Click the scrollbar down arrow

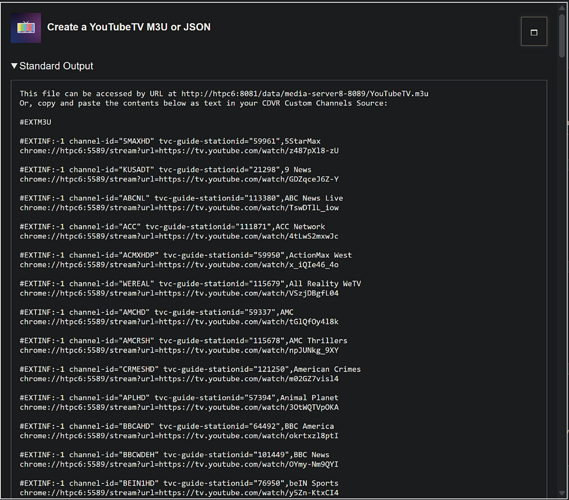coord(562,493)
